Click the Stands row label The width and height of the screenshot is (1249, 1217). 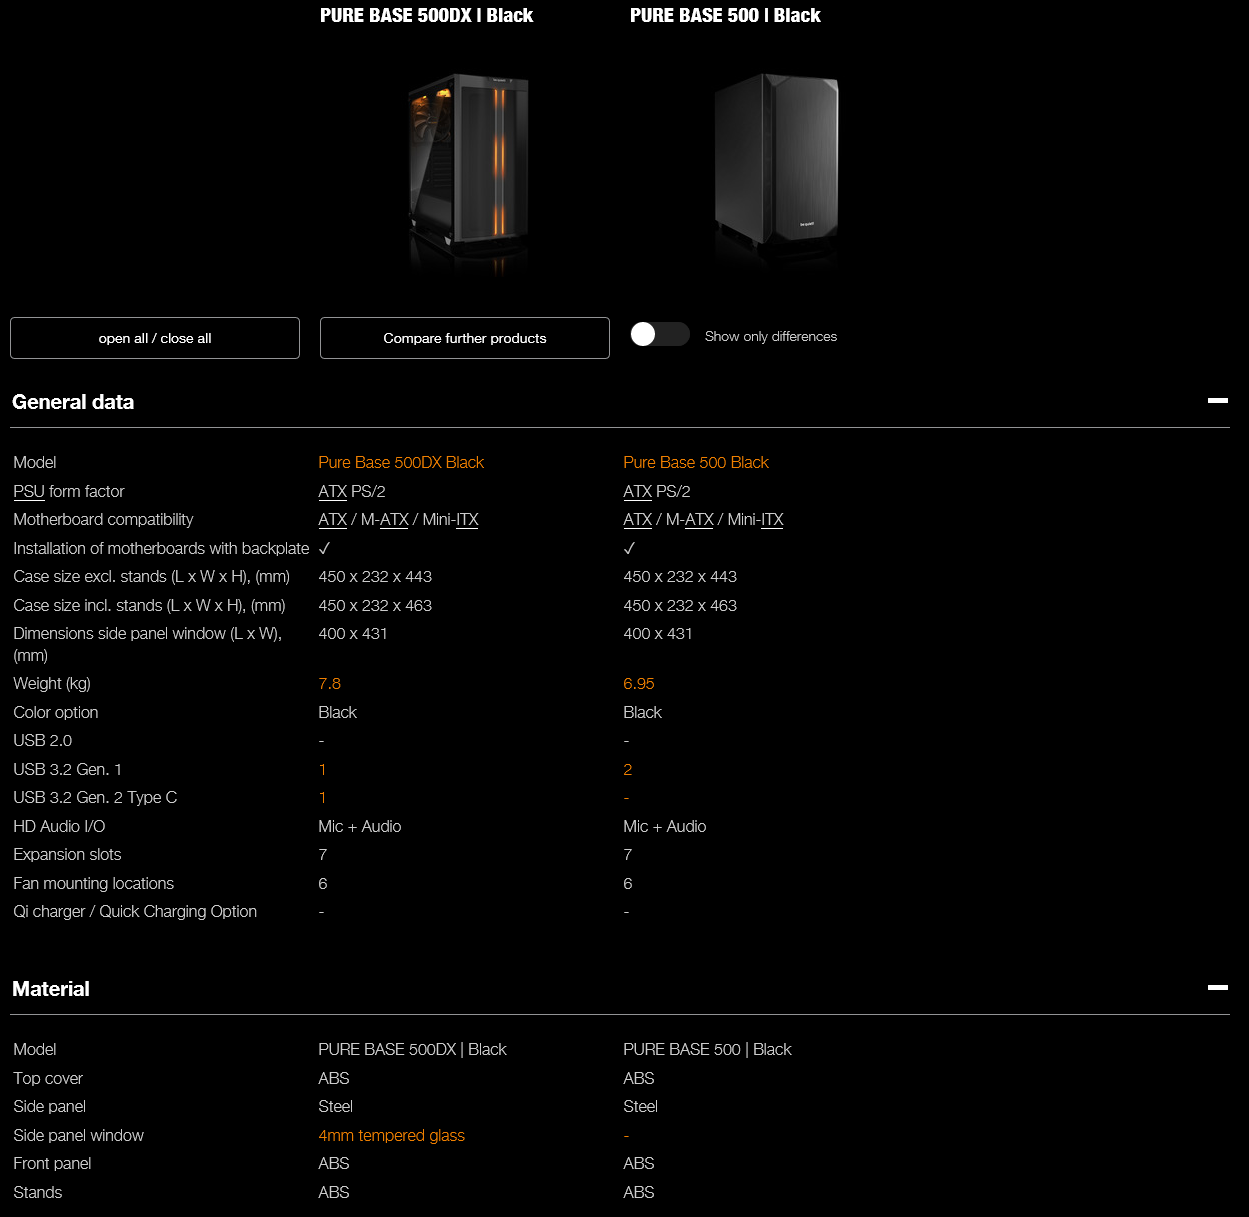point(38,1192)
